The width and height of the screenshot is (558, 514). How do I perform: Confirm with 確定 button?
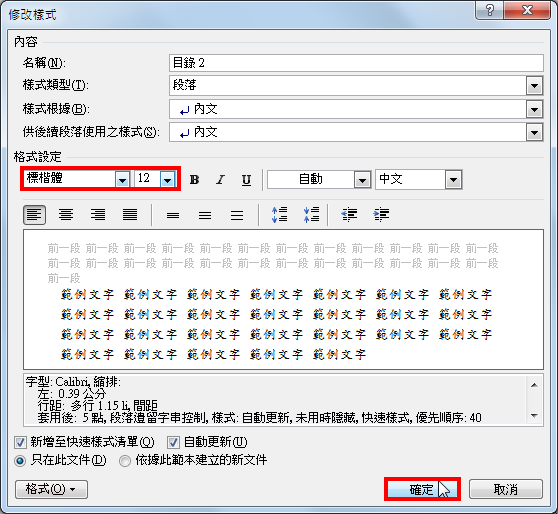pyautogui.click(x=422, y=489)
